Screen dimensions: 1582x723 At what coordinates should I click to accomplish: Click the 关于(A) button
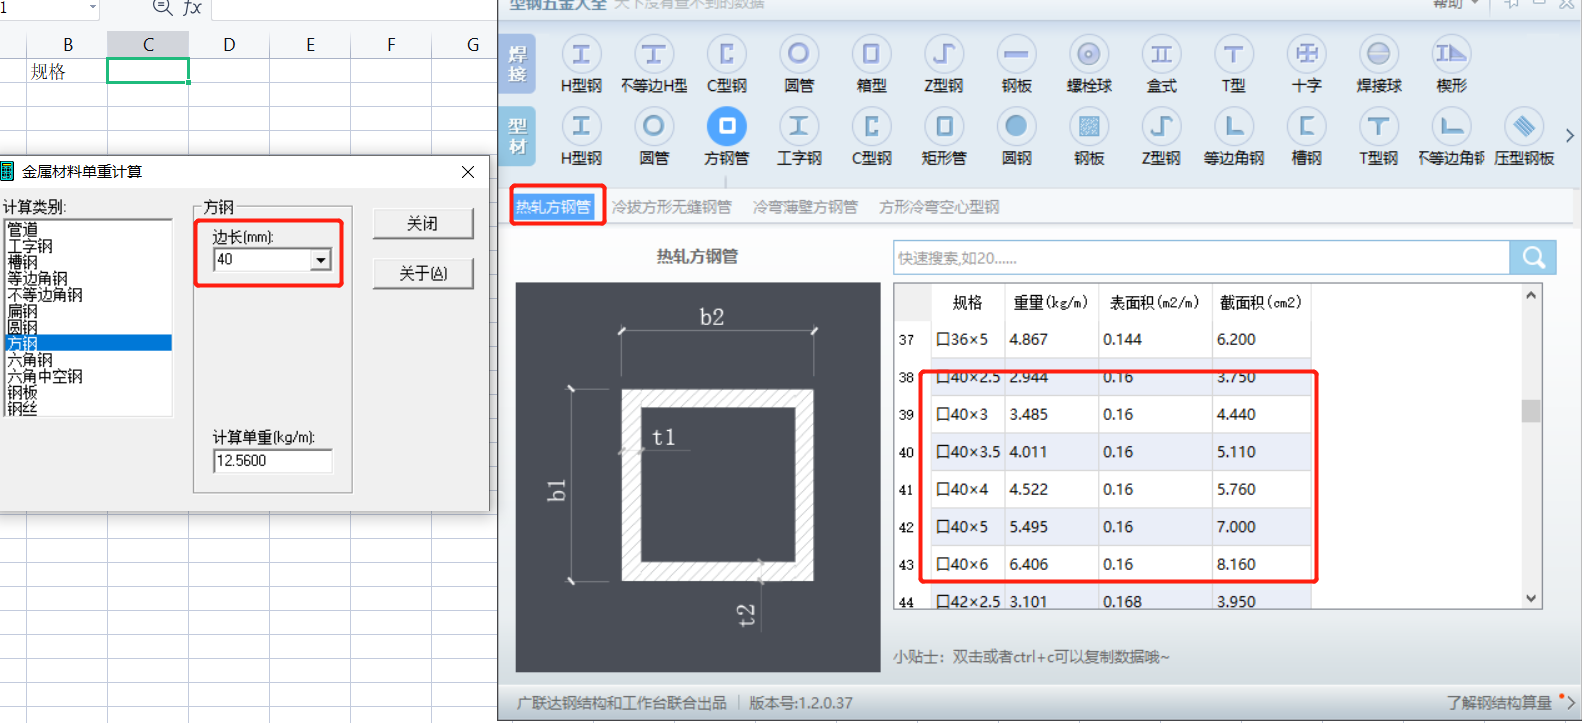click(423, 273)
